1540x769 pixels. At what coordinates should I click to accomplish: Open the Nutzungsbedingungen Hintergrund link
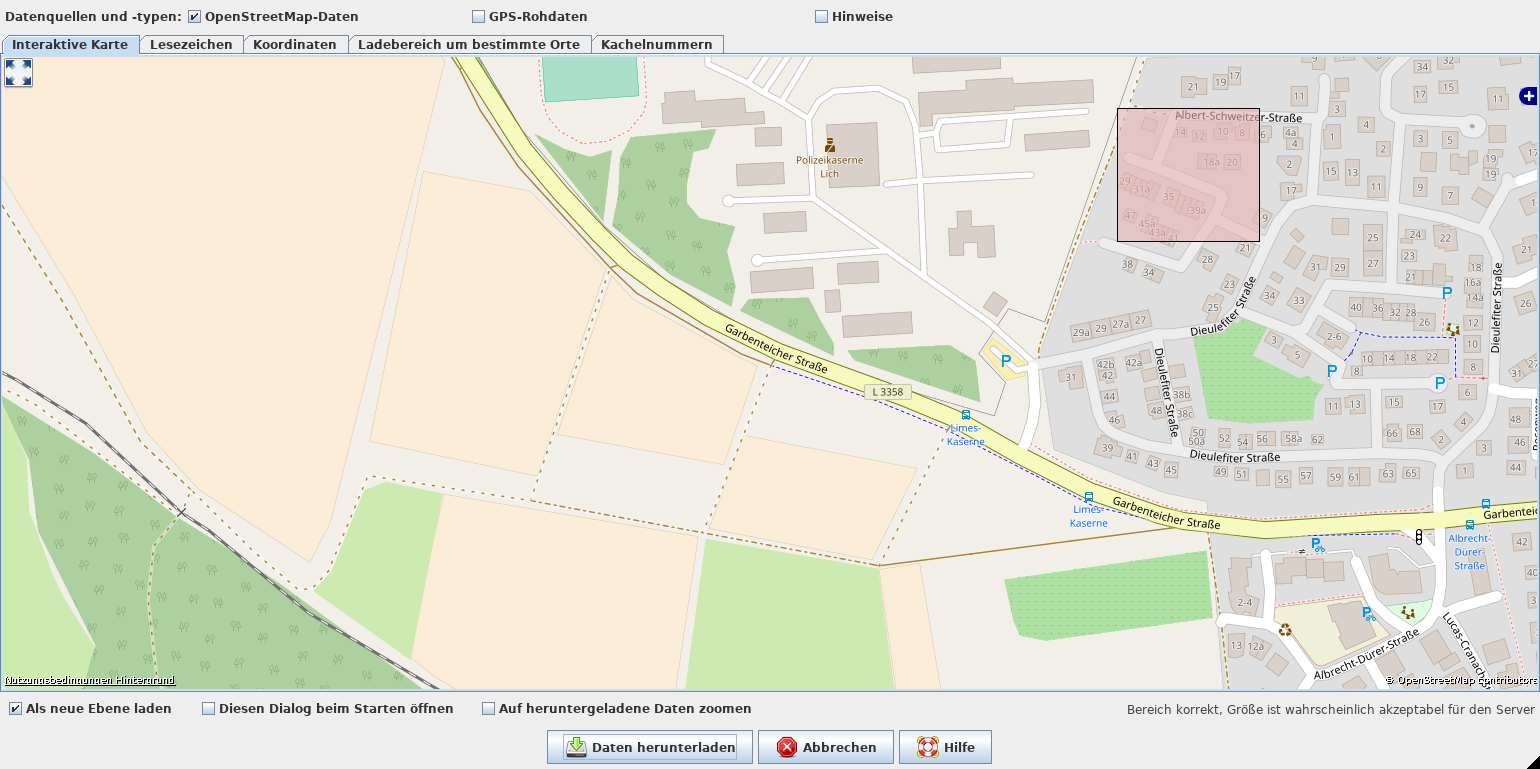point(90,681)
